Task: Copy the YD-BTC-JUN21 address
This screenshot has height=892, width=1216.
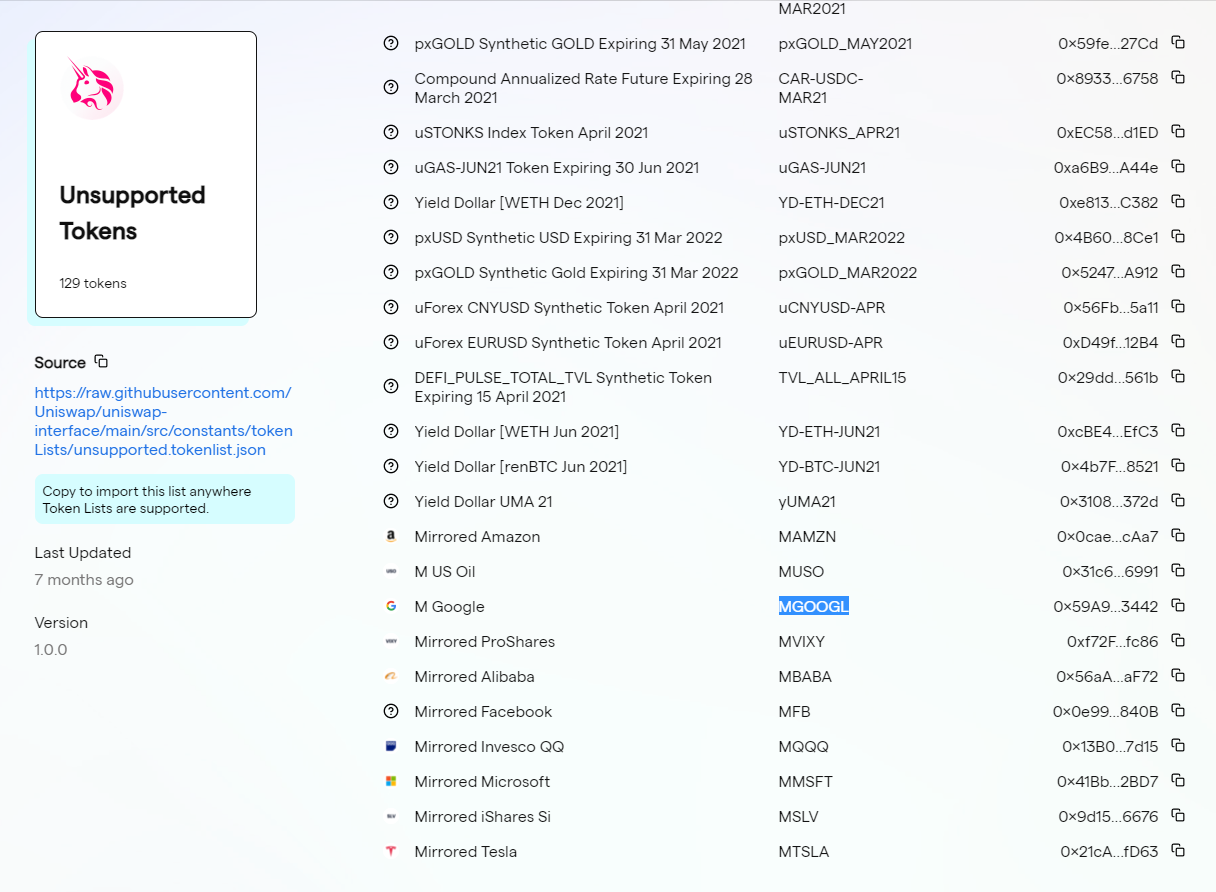Action: [x=1178, y=465]
